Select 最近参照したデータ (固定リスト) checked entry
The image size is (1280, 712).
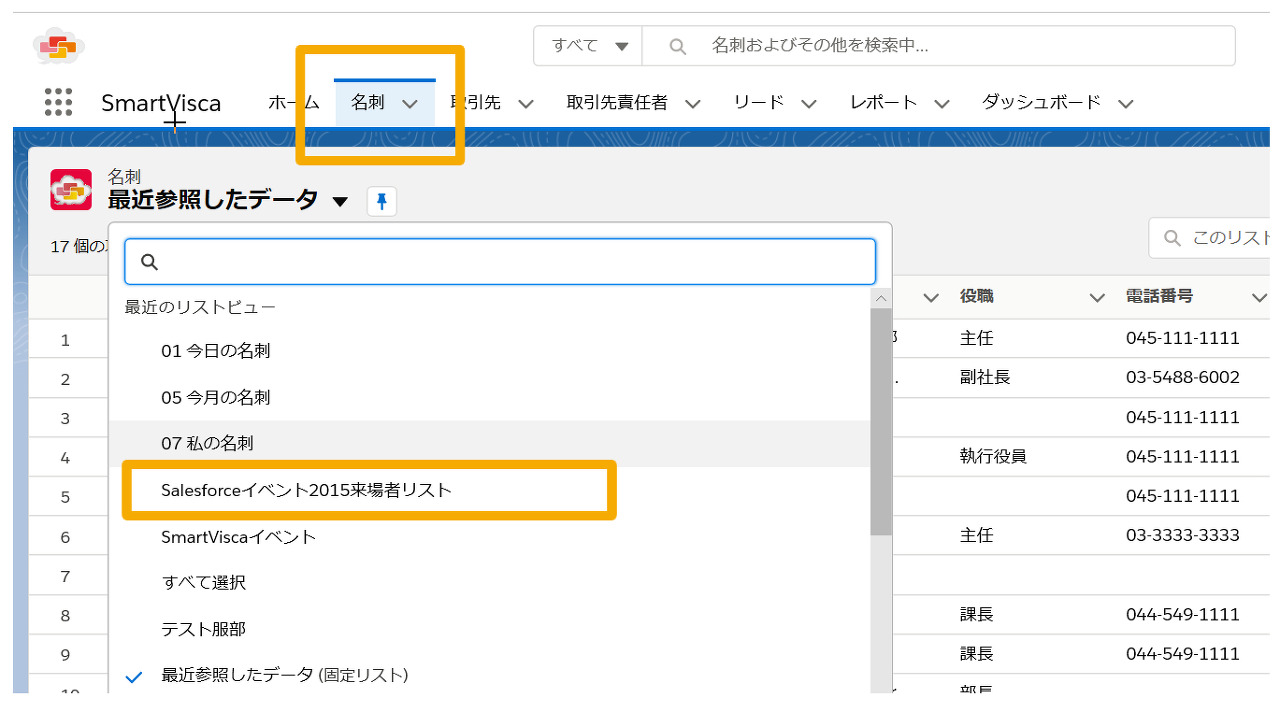(x=490, y=675)
